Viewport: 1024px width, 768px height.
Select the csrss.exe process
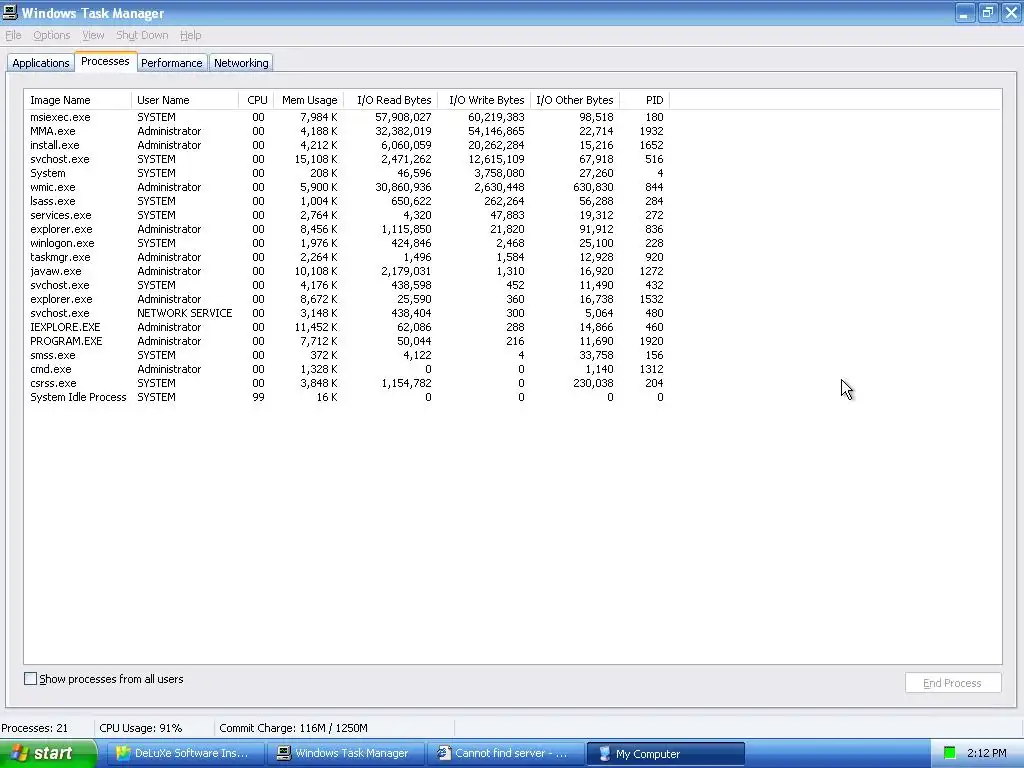coord(347,383)
